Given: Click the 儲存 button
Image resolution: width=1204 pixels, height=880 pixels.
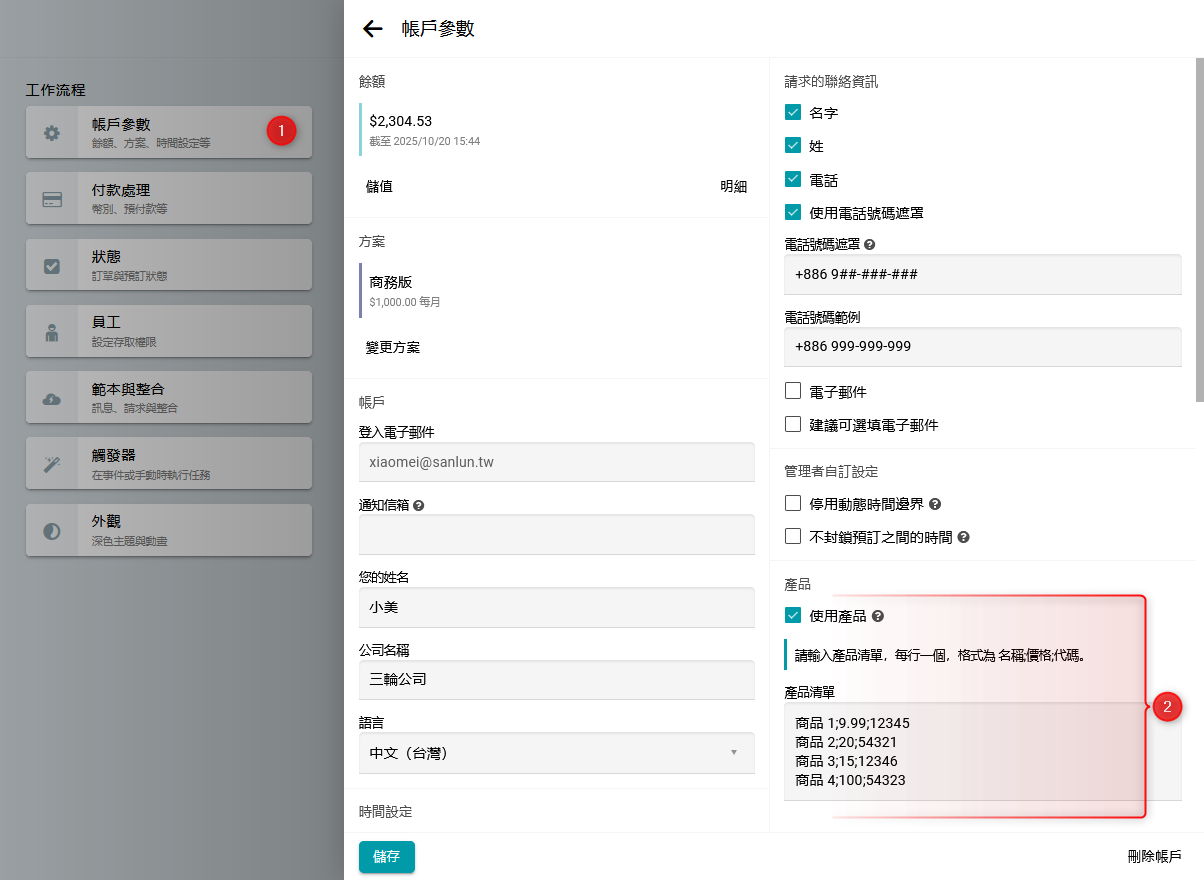Looking at the screenshot, I should [386, 857].
